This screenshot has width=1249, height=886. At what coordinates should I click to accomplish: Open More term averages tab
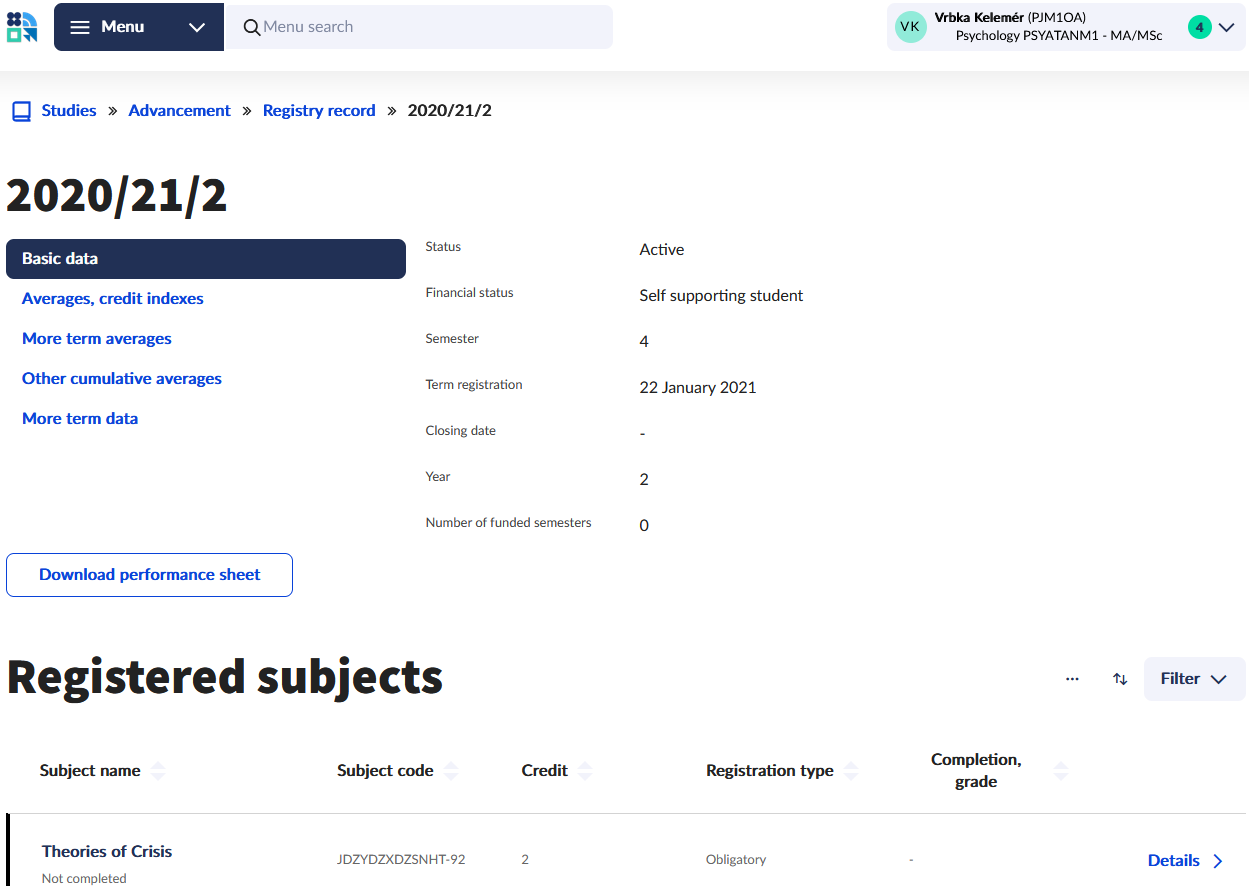coord(96,339)
